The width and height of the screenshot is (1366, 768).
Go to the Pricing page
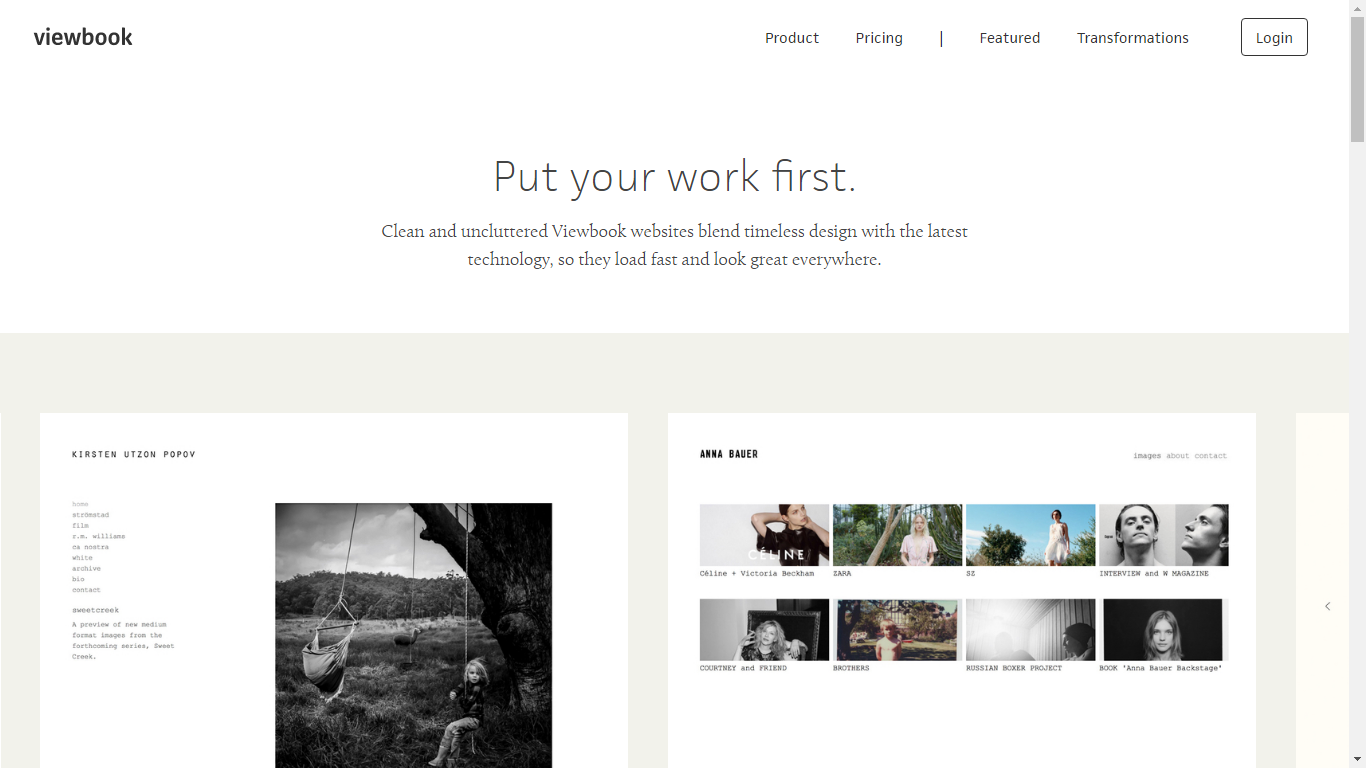click(x=879, y=38)
